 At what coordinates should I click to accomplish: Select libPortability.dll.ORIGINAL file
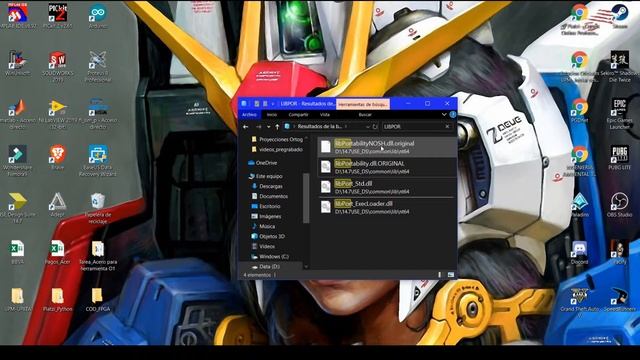(387, 167)
